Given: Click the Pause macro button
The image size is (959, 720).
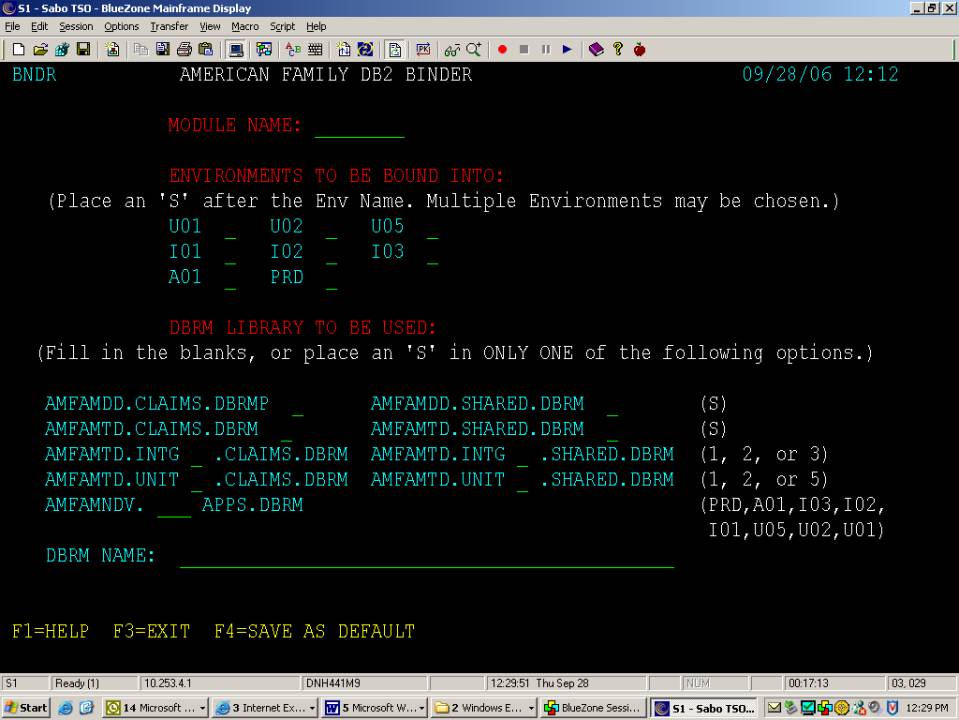Looking at the screenshot, I should pos(546,50).
